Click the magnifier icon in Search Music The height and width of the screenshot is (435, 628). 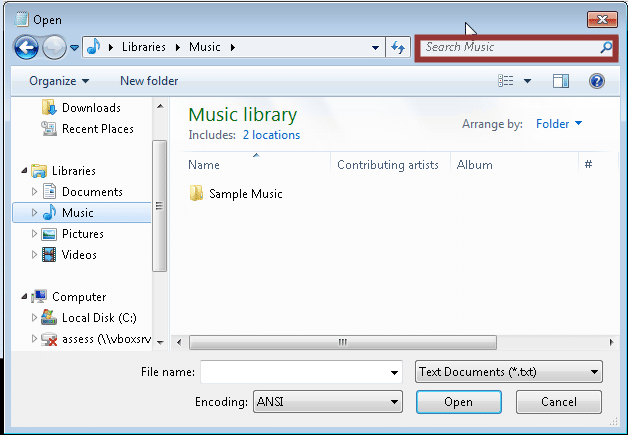coord(605,47)
